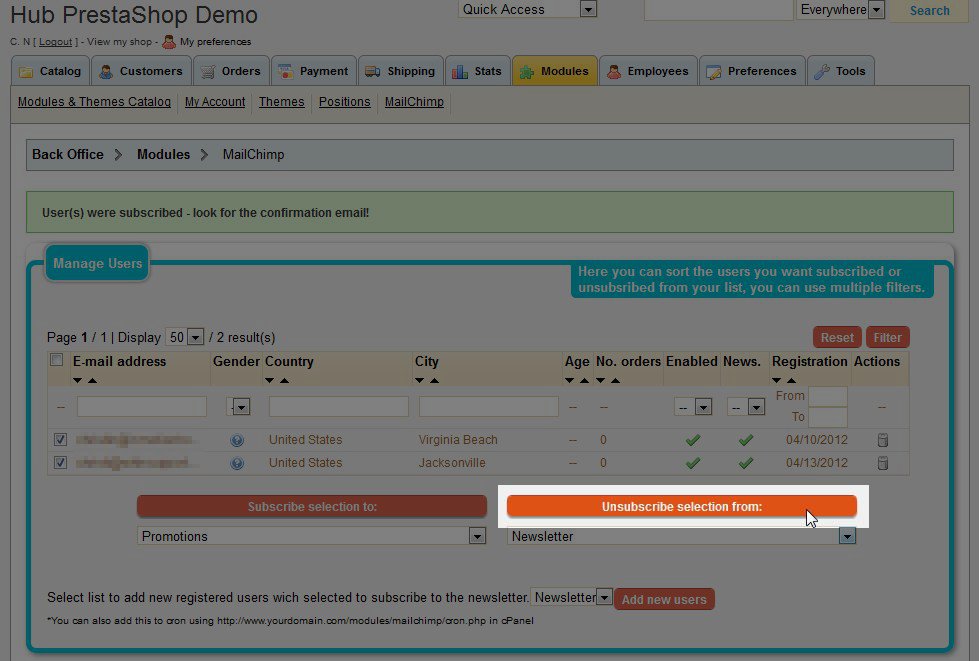Click gender icon in Virginia Beach row

pos(237,440)
